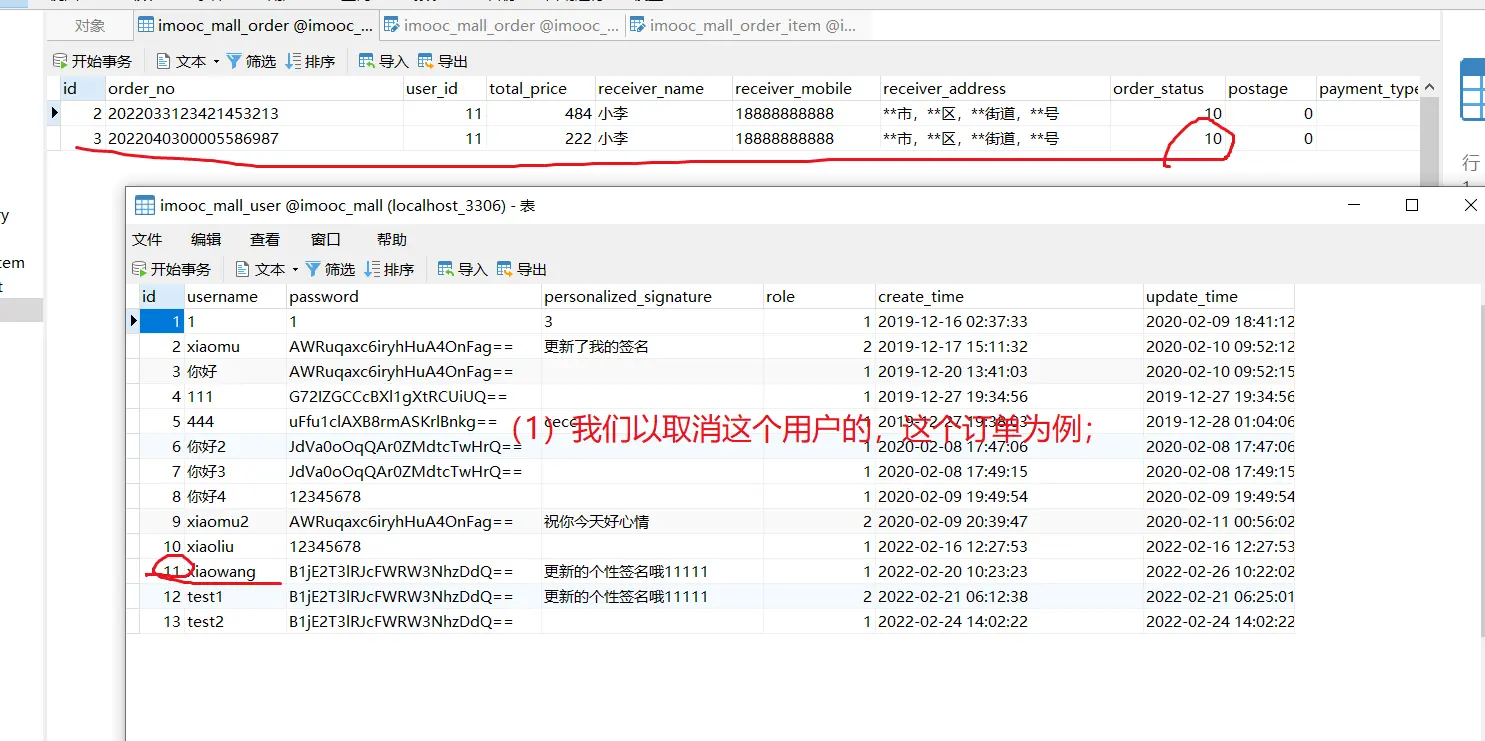
Task: Select the signature cell 祝你今天好心情
Action: (x=652, y=522)
